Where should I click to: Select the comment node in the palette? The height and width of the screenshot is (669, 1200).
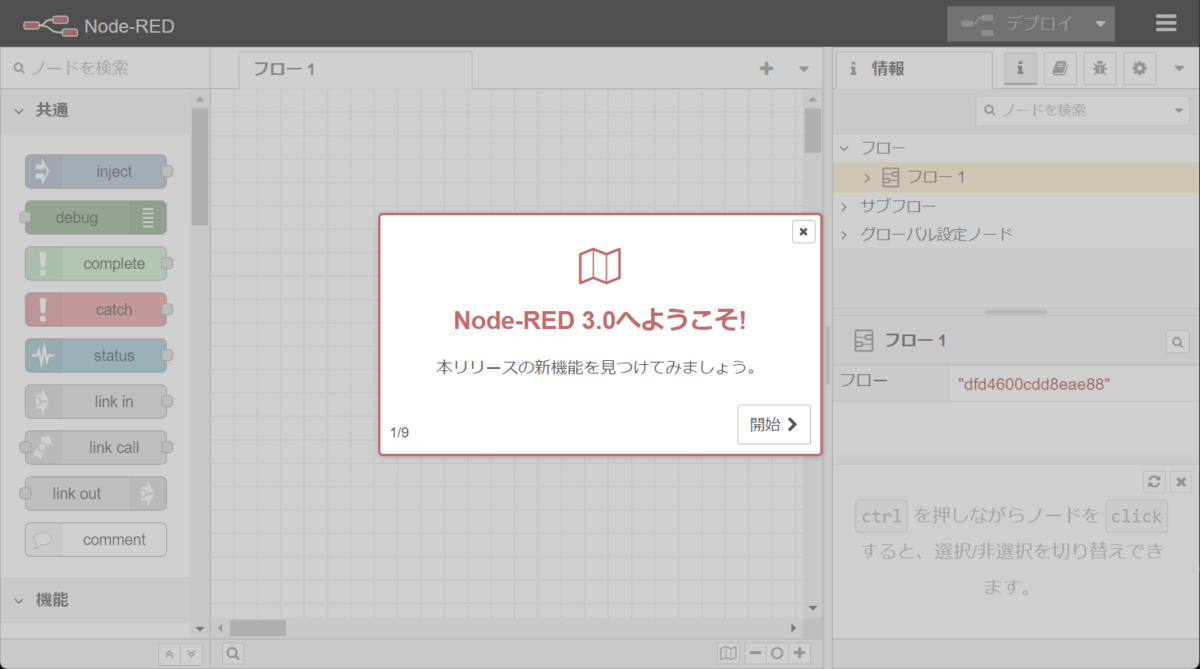[x=95, y=539]
